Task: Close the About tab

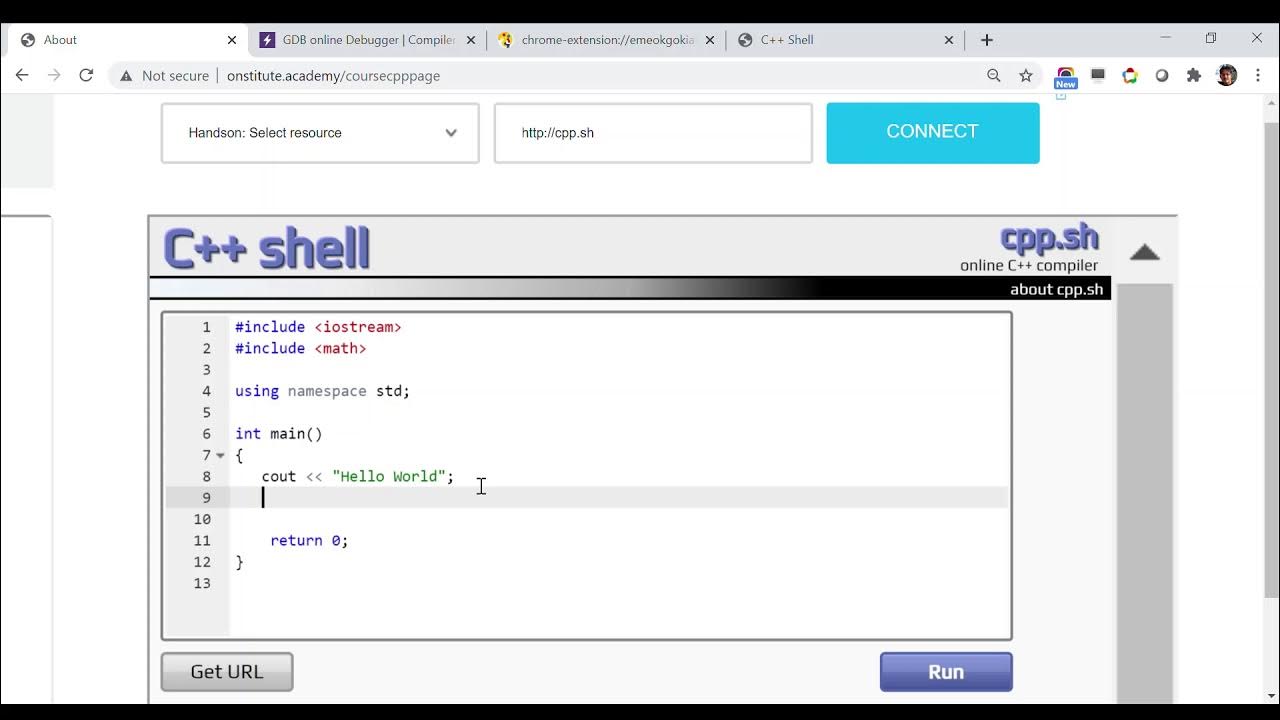Action: (x=232, y=40)
